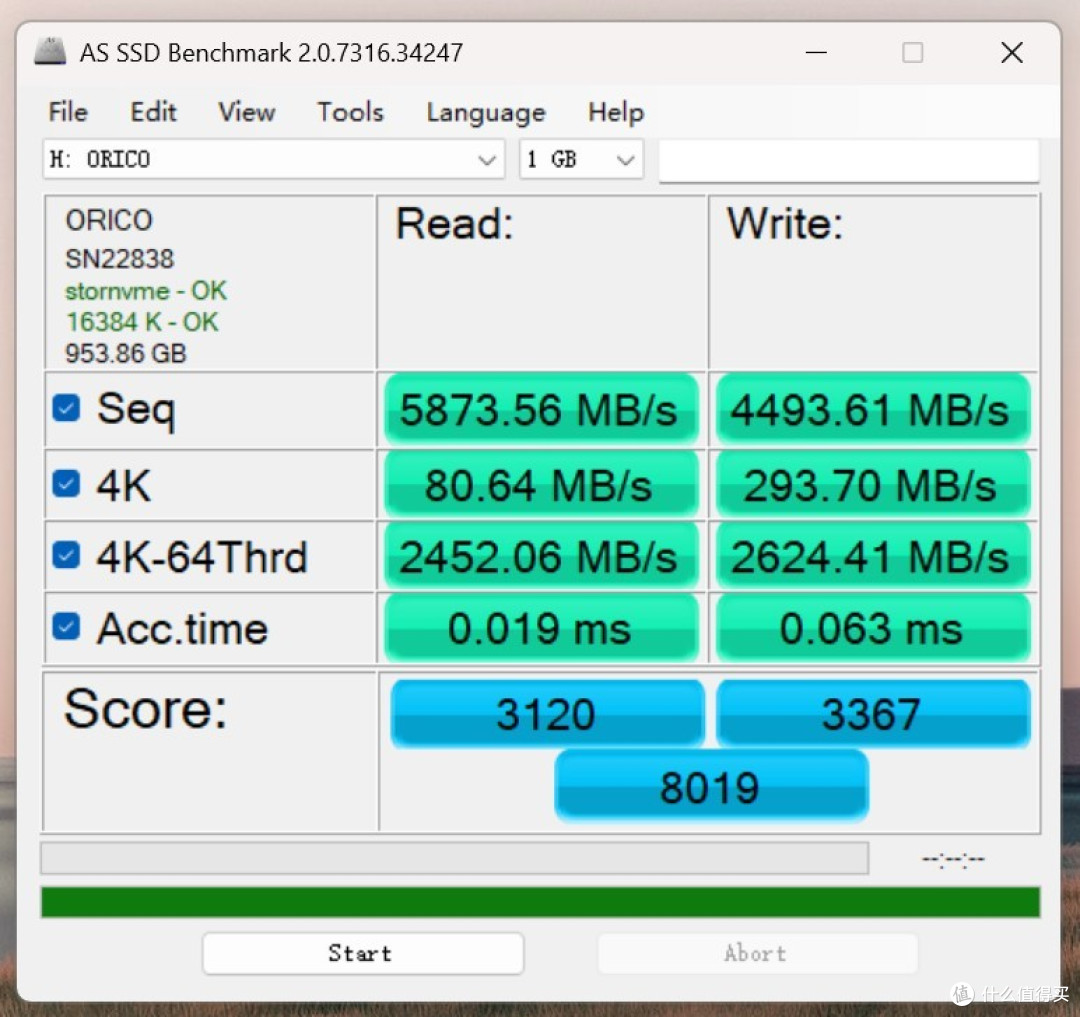Uncheck the Acc.time test checkbox
The height and width of the screenshot is (1017, 1080).
point(66,627)
